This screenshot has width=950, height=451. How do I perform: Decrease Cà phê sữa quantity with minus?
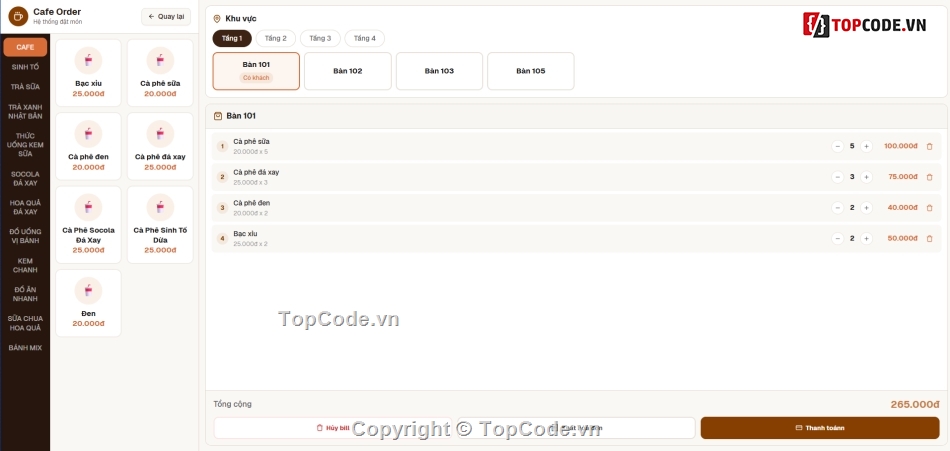click(x=837, y=146)
